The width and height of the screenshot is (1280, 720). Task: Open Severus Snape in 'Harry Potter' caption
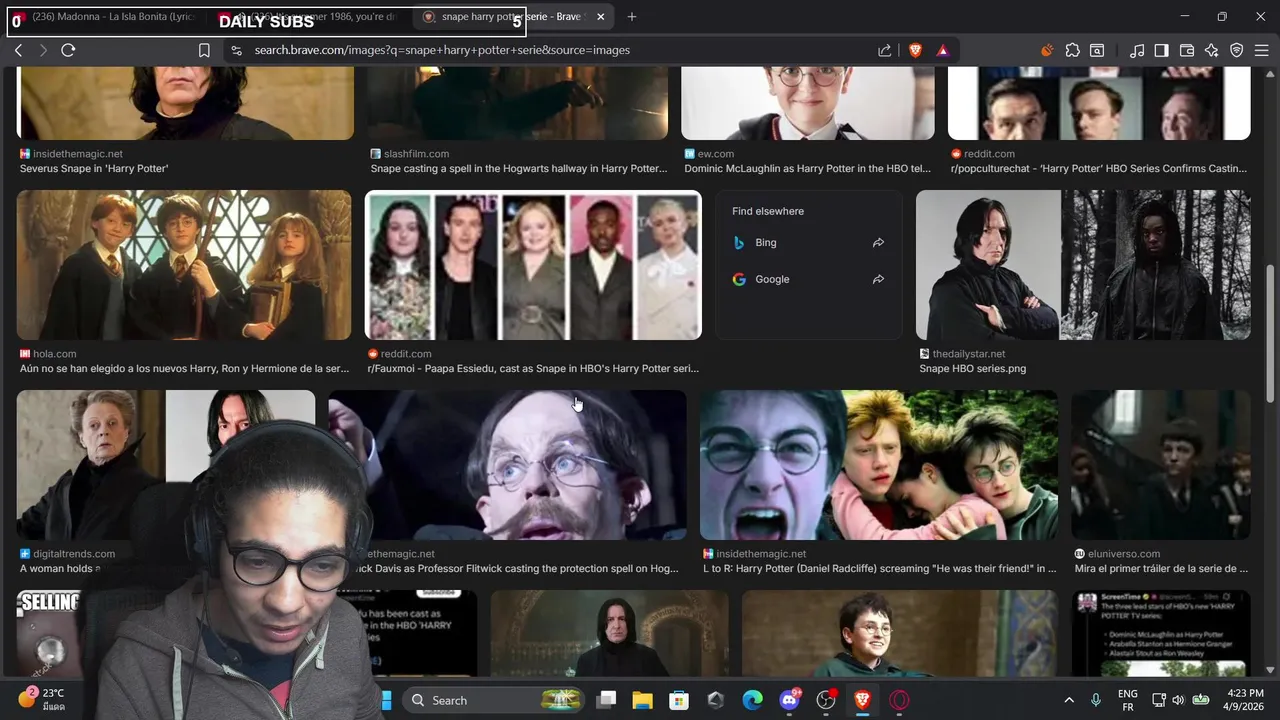(94, 169)
